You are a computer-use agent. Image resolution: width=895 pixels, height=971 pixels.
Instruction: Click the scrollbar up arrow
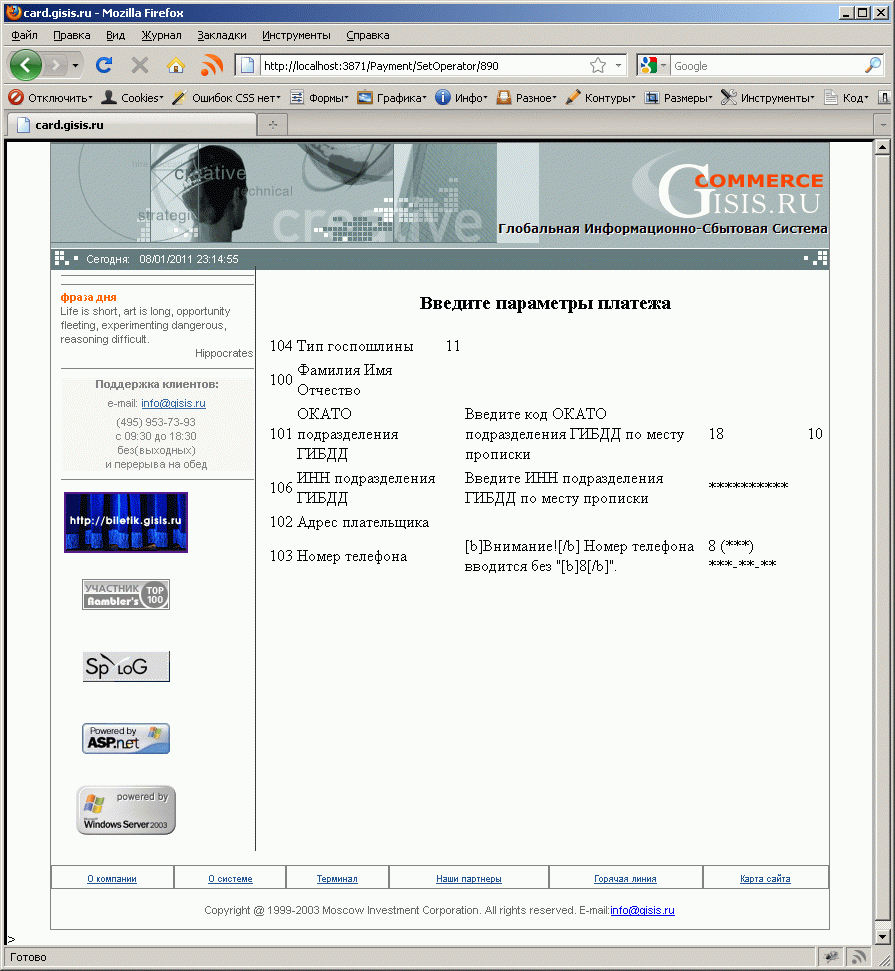coord(883,147)
